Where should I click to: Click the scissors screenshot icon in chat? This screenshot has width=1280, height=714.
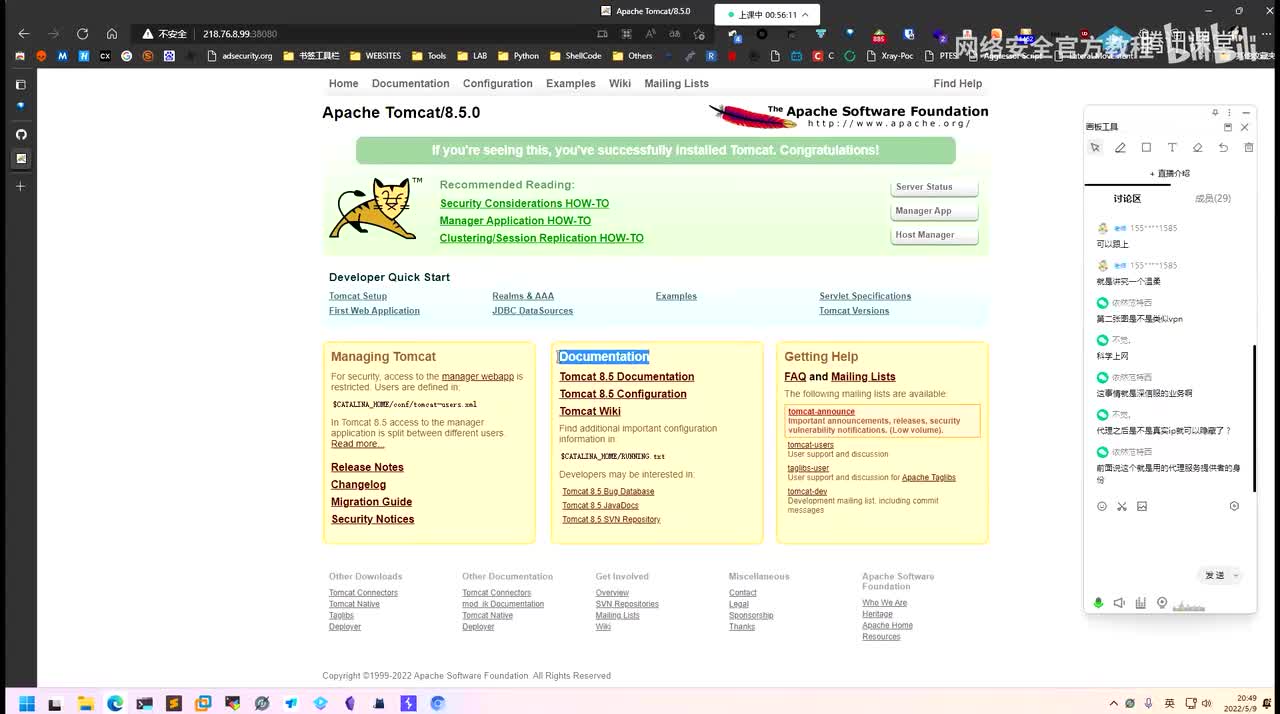(1122, 506)
